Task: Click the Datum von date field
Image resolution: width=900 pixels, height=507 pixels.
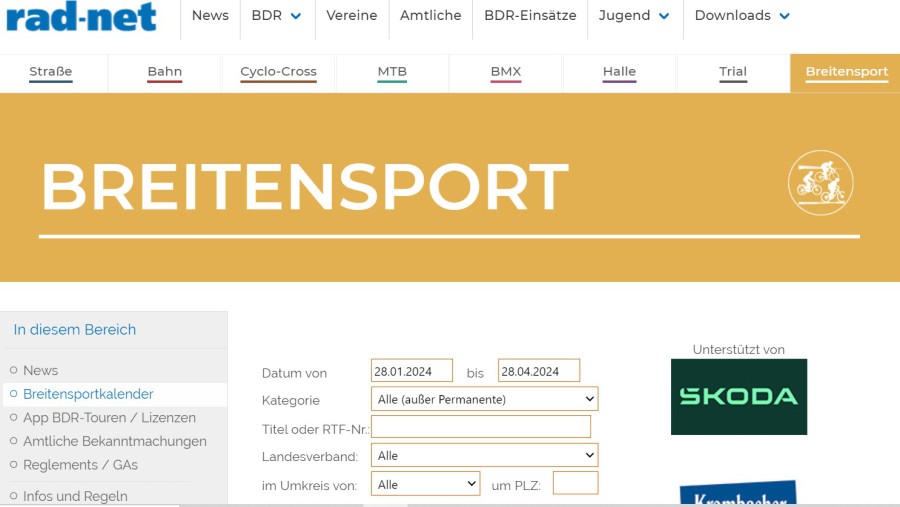Action: click(411, 371)
